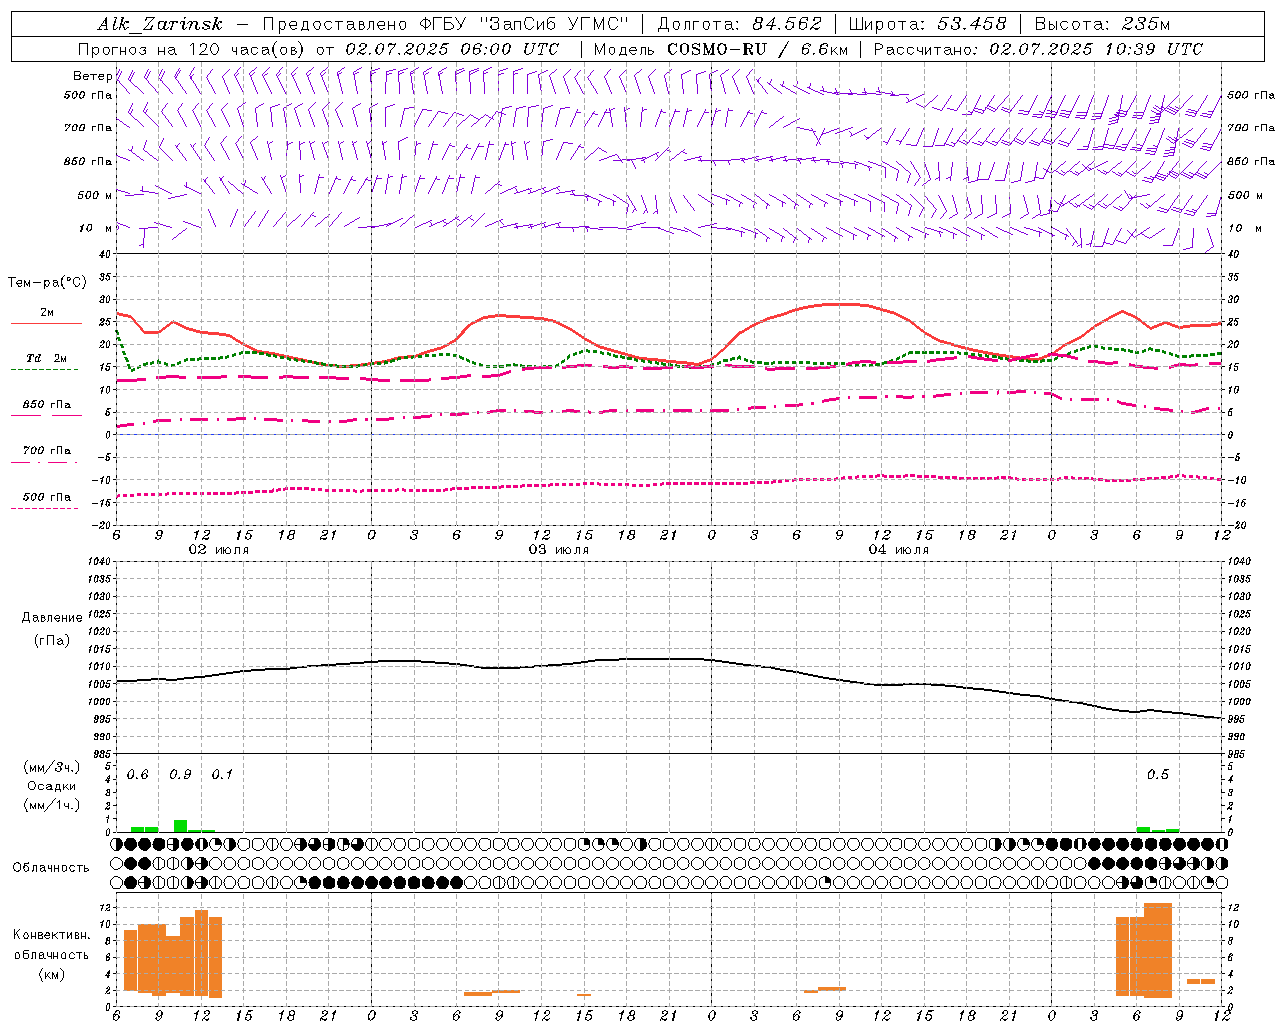The image size is (1280, 1024).
Task: Click the '(мм/1ч.)' precipitation unit label
Action: pyautogui.click(x=51, y=805)
